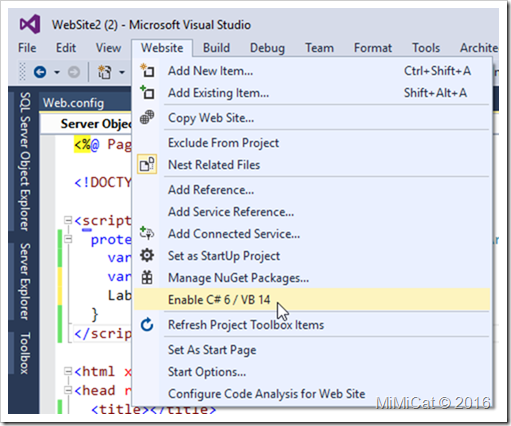
Task: Click the Add New Item icon
Action: (147, 71)
